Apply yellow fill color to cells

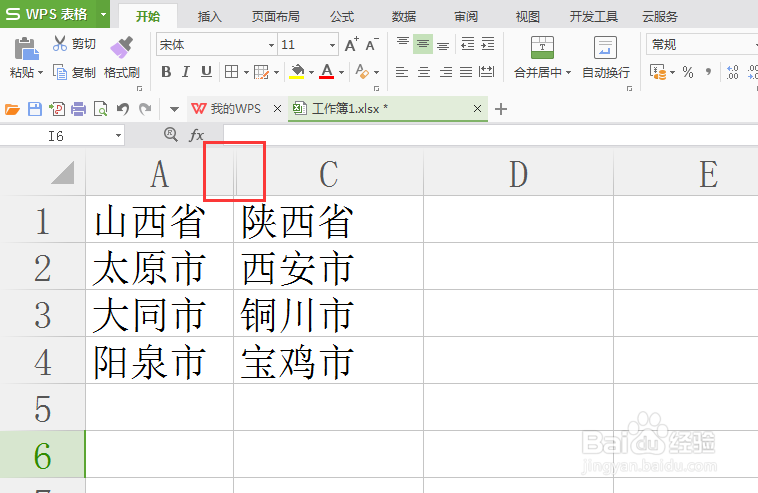(297, 72)
